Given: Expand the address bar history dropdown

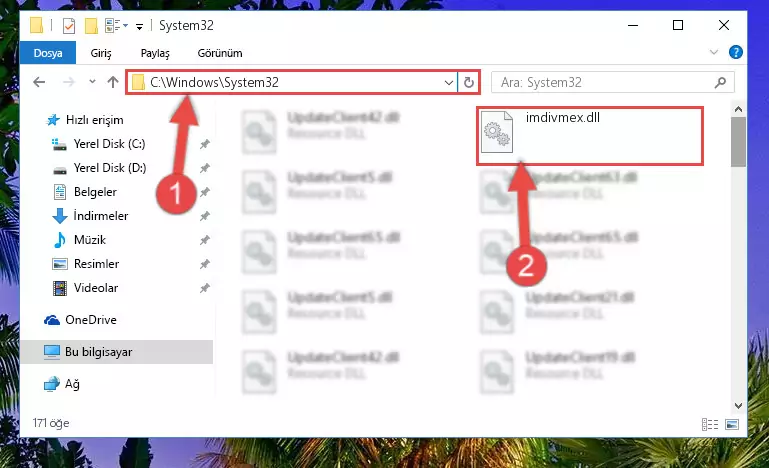Looking at the screenshot, I should click(x=448, y=82).
